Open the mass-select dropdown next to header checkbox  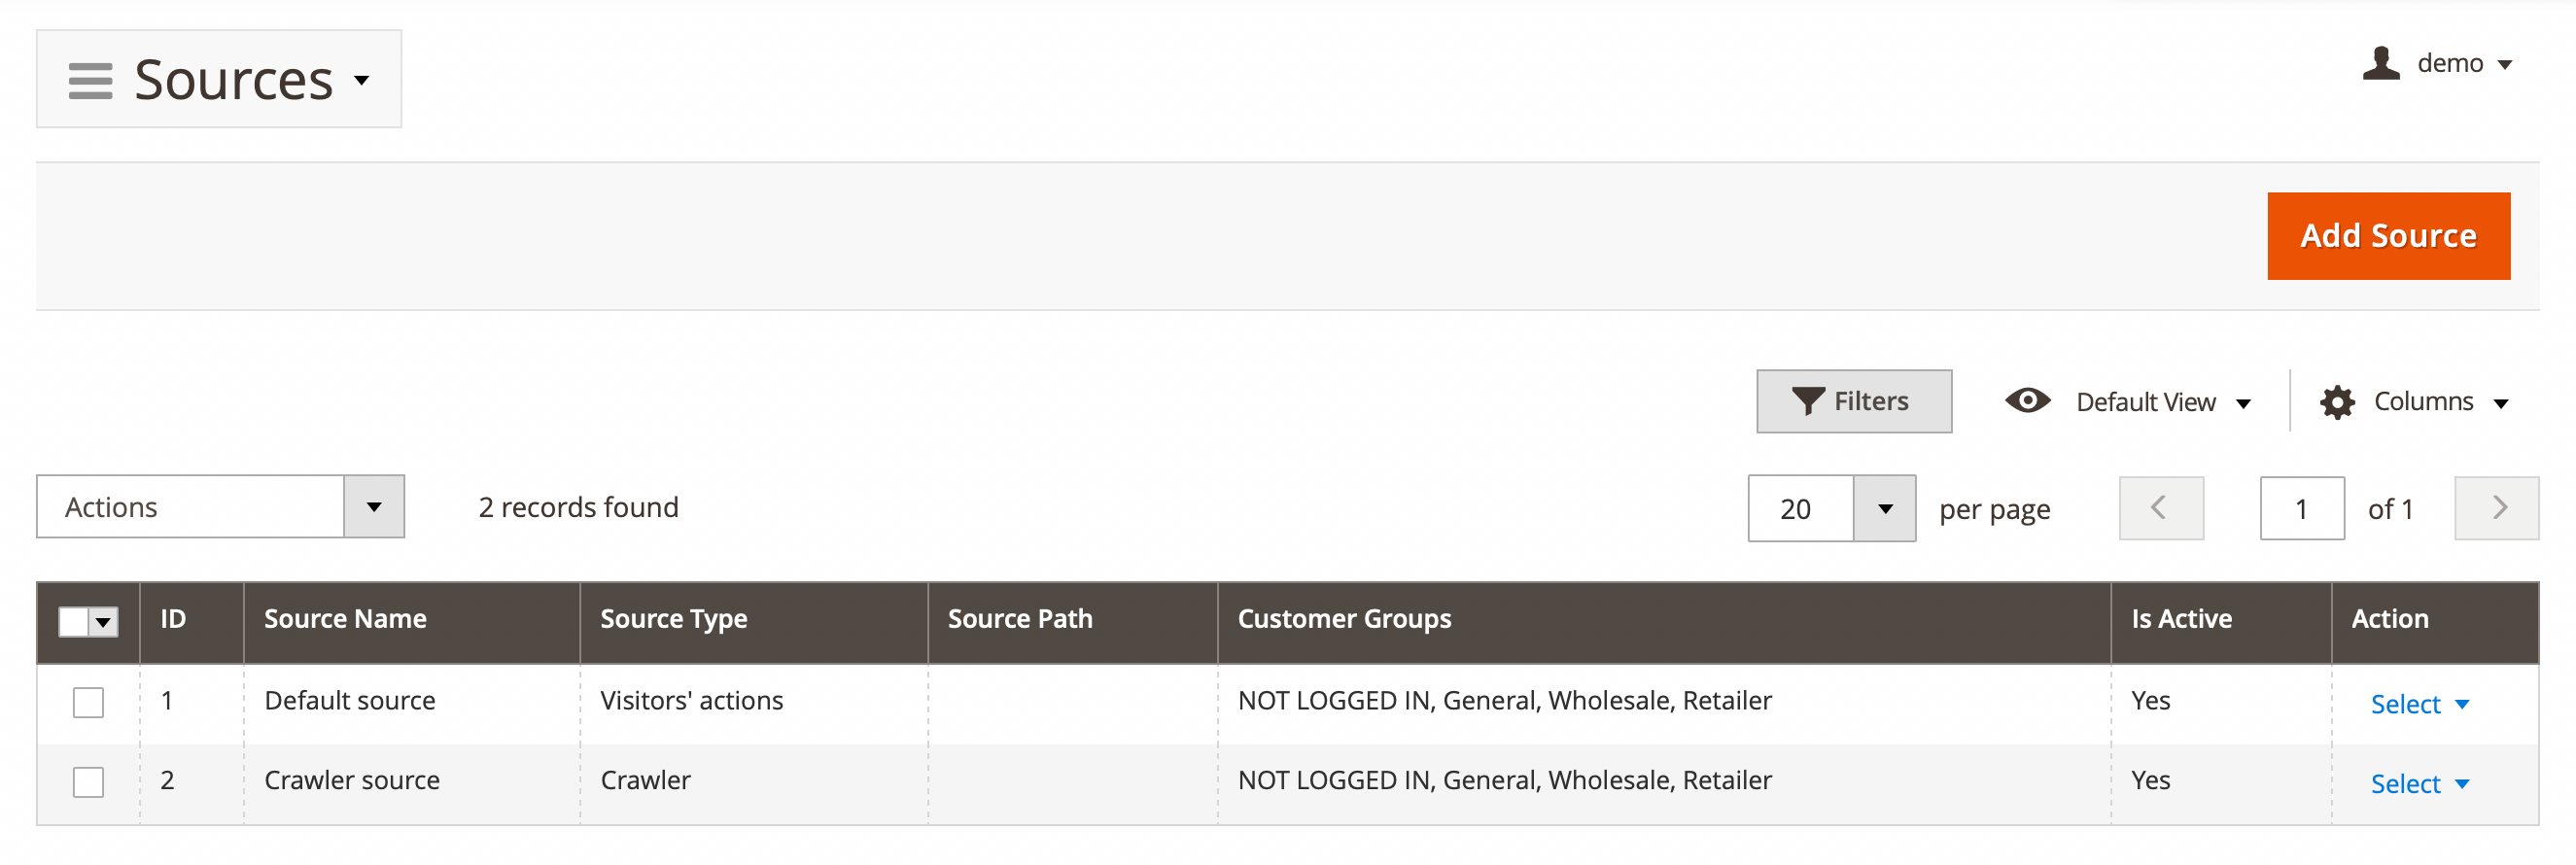[x=103, y=622]
